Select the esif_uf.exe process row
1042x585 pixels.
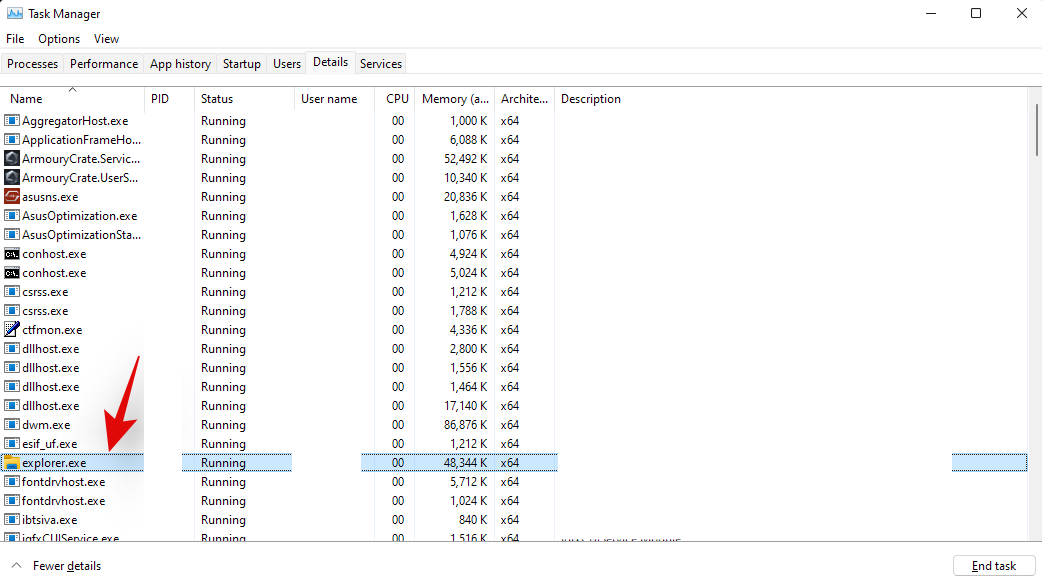click(x=50, y=444)
